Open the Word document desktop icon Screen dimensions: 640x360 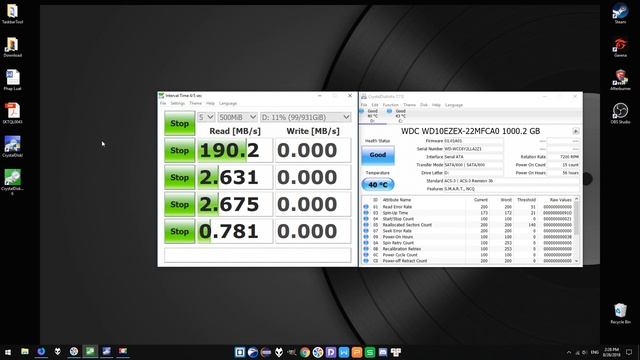(x=12, y=80)
